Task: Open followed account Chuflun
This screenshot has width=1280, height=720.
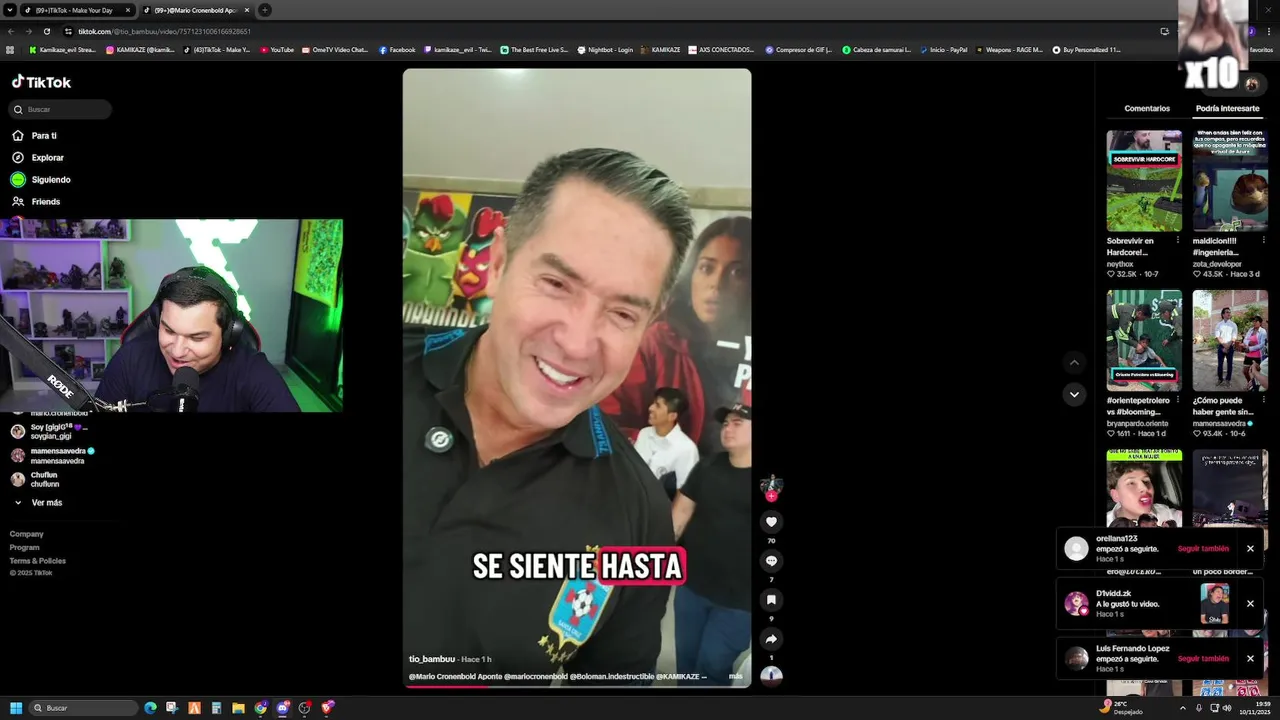Action: point(35,479)
